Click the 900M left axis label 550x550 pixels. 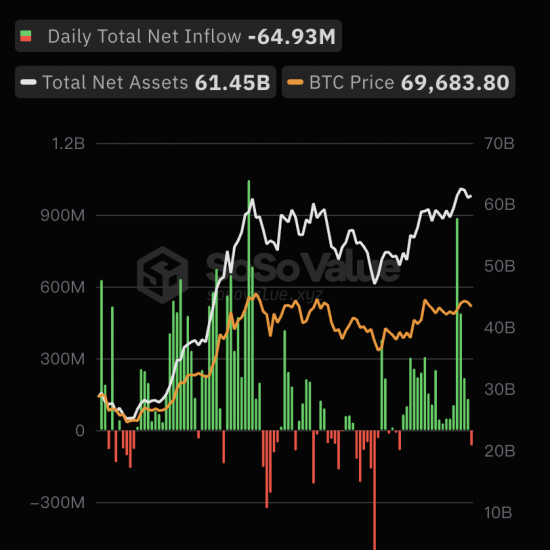tap(62, 215)
